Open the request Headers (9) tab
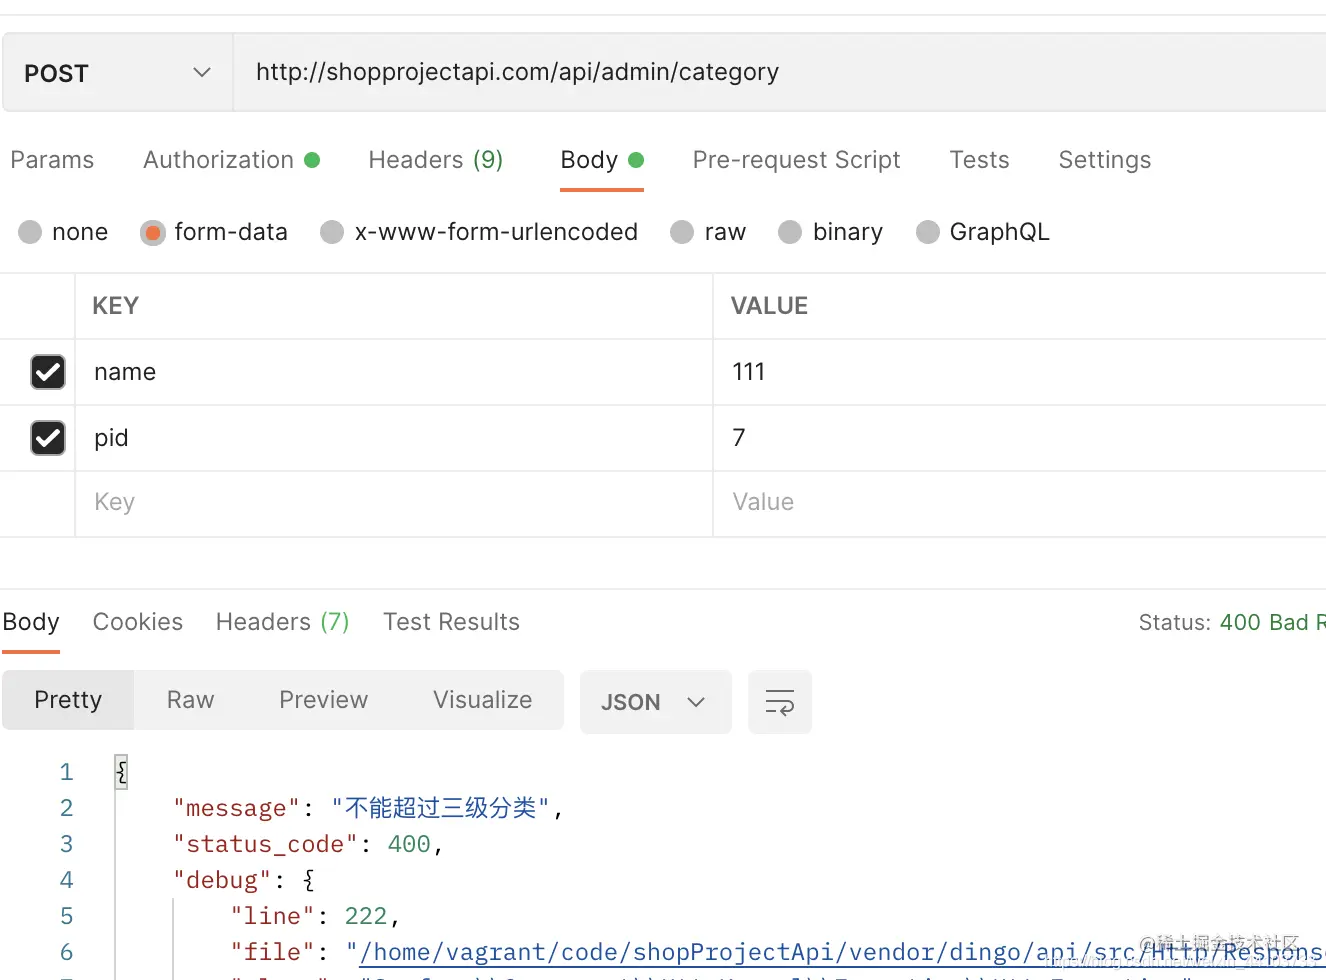1326x980 pixels. [436, 160]
